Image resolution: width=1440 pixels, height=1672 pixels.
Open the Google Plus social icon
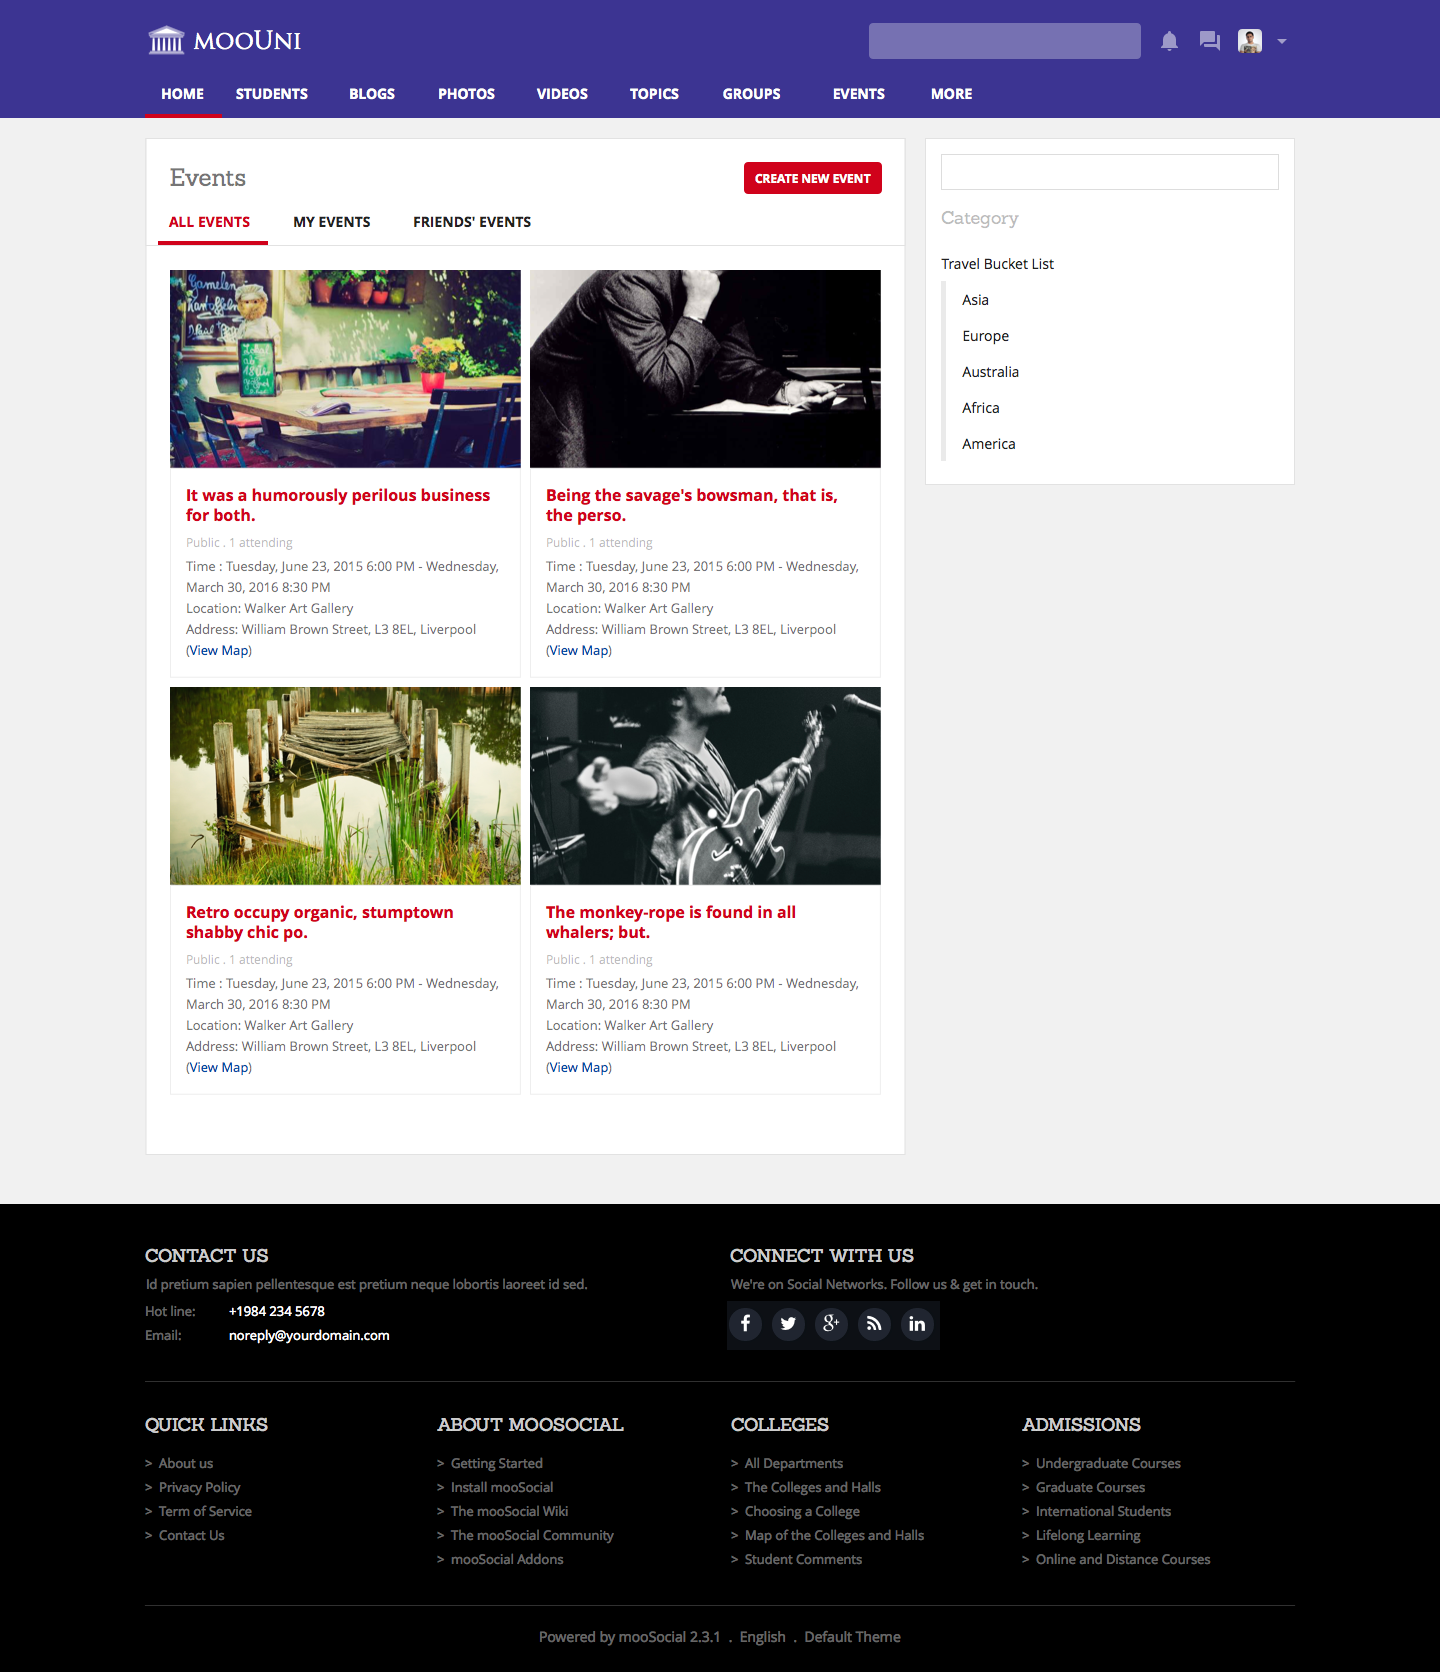pos(831,1324)
